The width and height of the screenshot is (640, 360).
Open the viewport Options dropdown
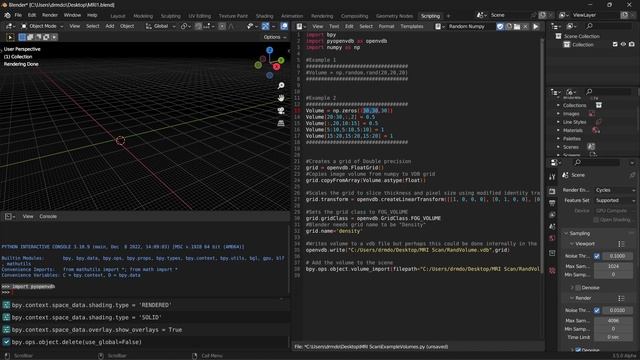tap(275, 37)
